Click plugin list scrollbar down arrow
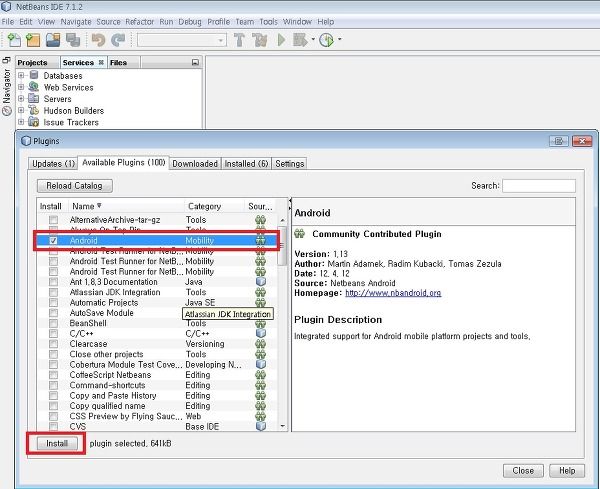 click(282, 426)
